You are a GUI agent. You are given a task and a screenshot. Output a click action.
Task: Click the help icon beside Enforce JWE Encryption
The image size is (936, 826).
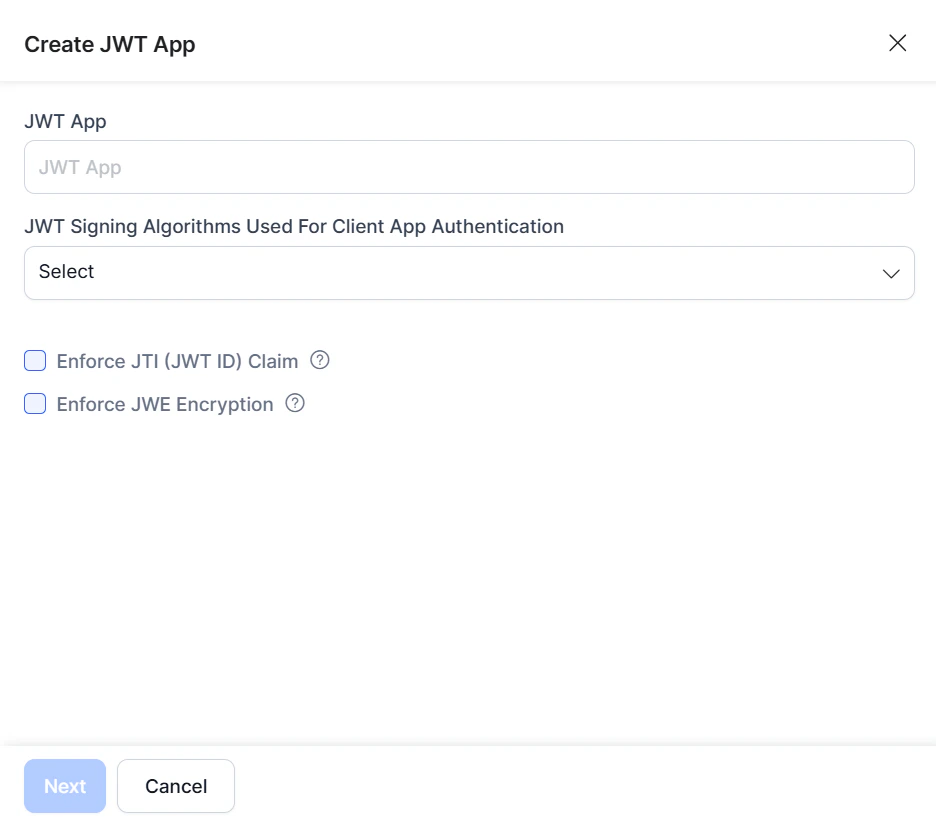(x=294, y=404)
